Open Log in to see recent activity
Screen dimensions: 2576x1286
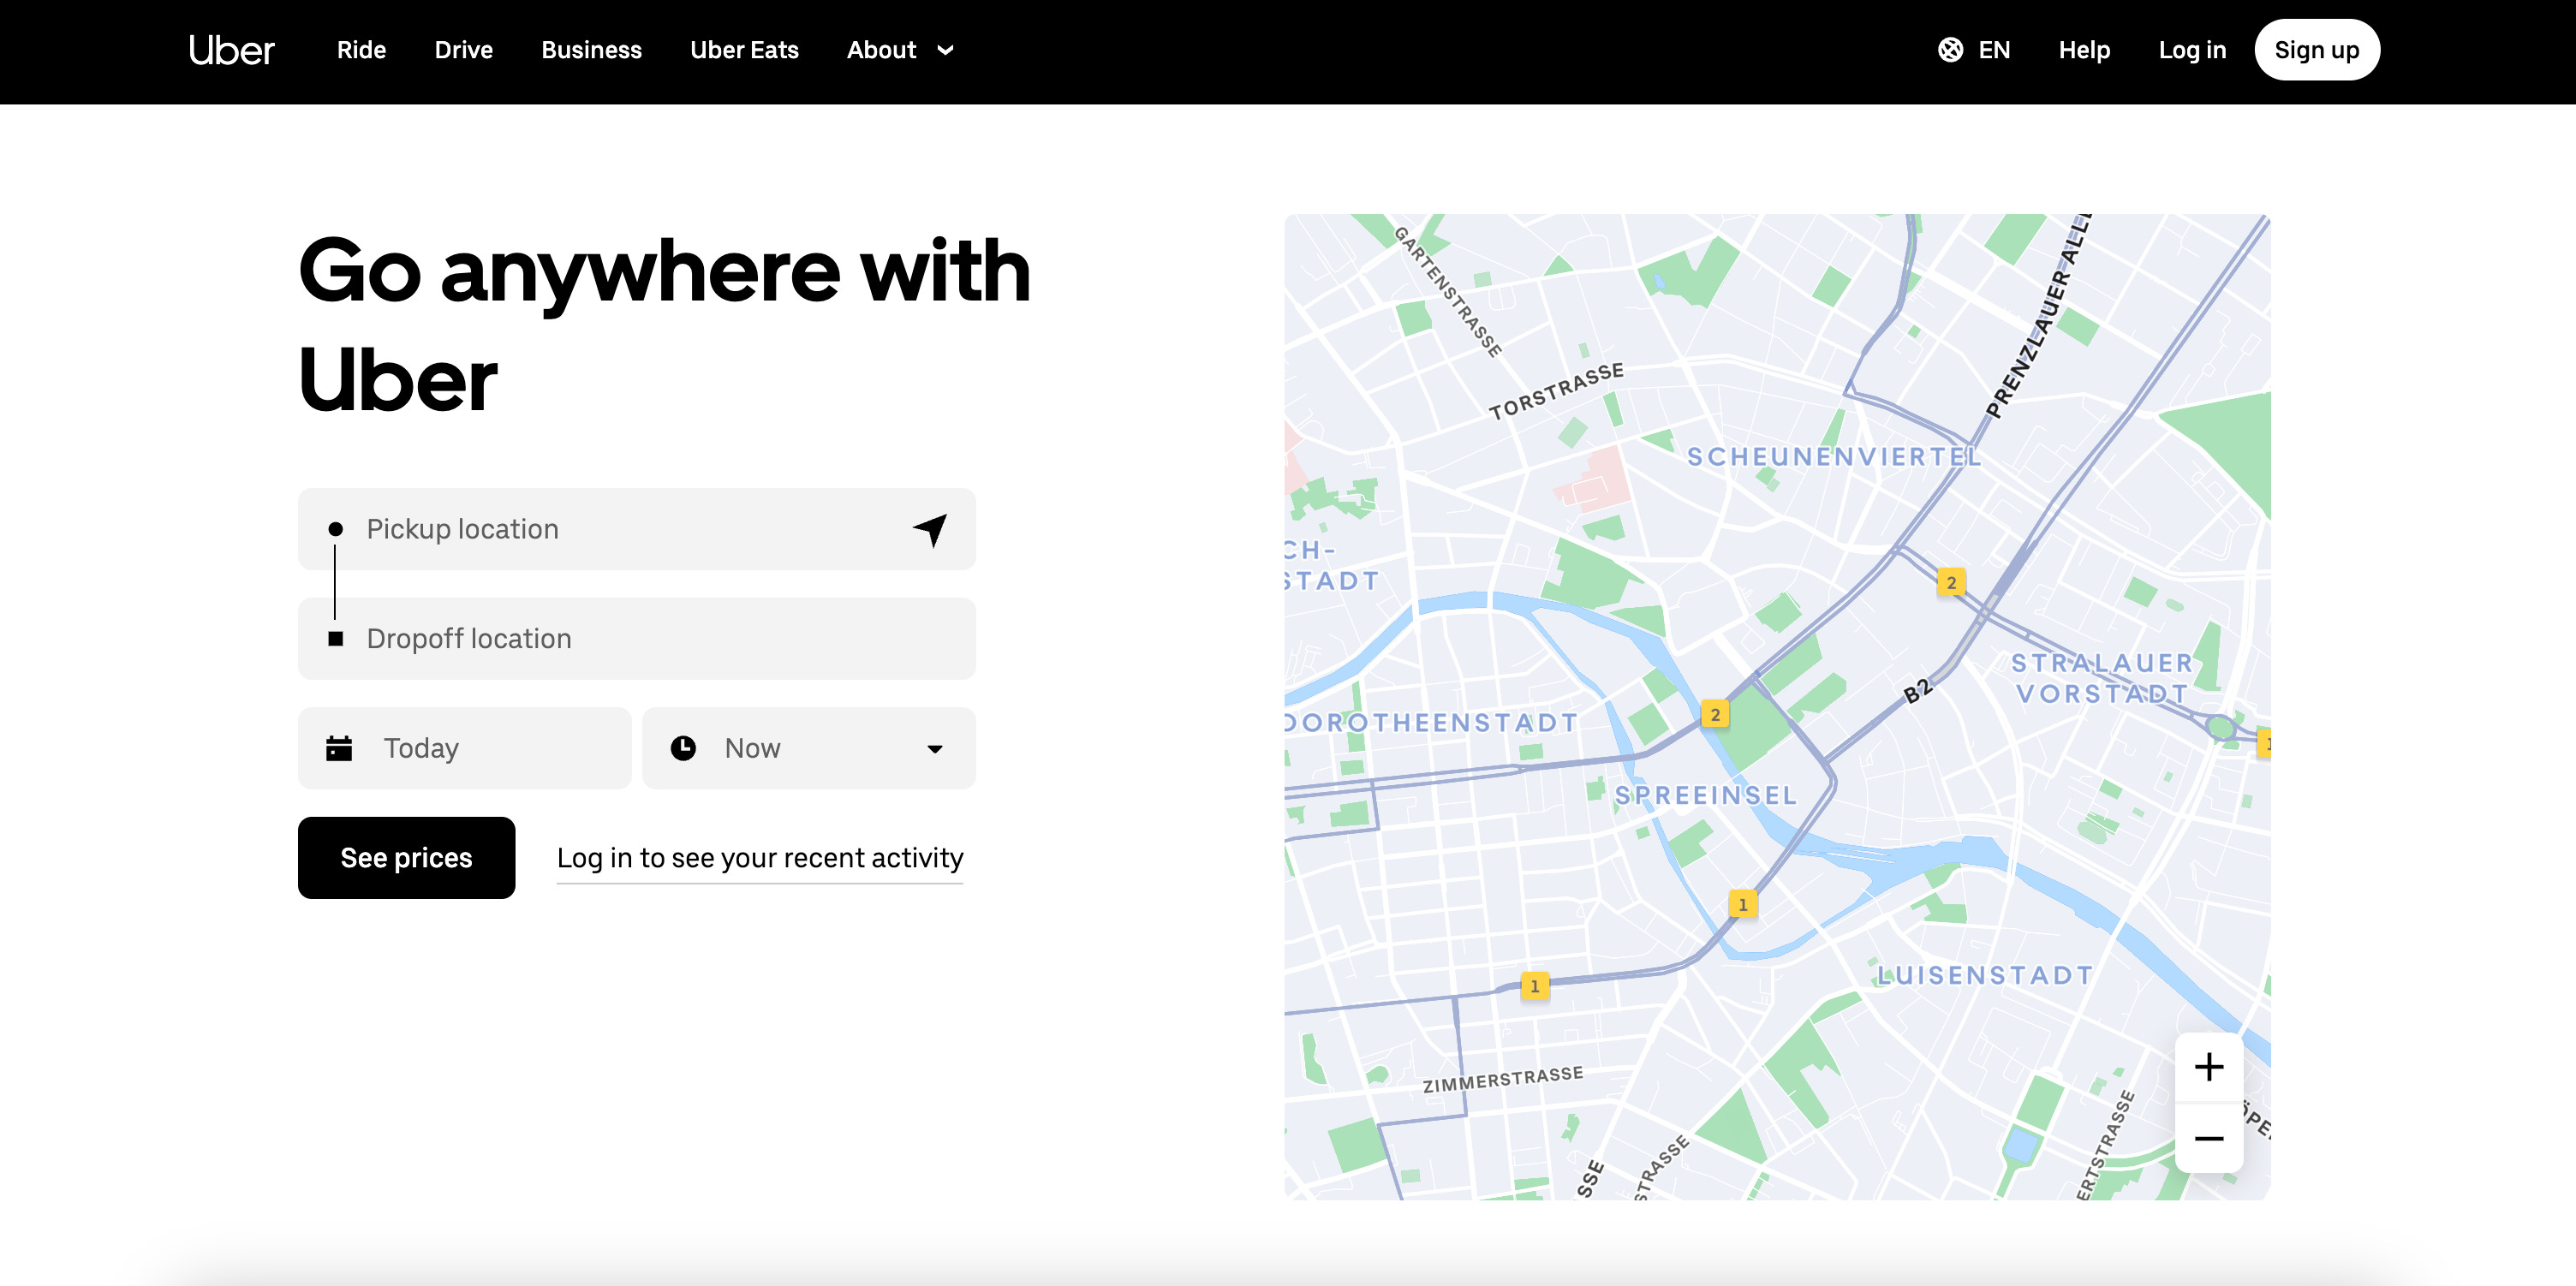pos(759,858)
